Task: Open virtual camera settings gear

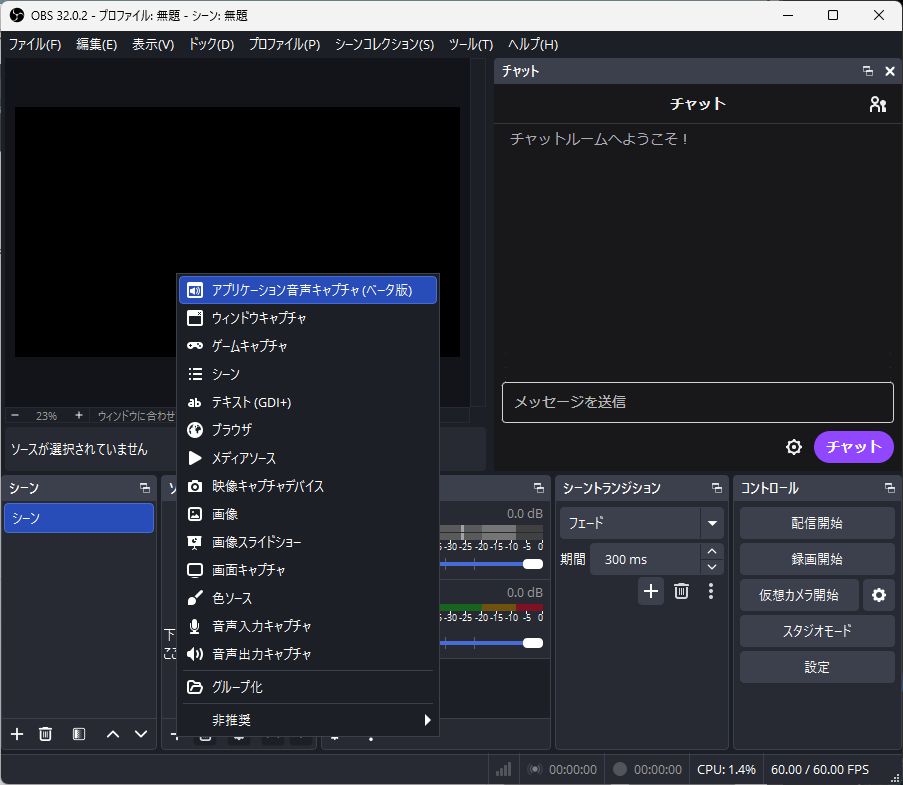Action: pos(879,595)
